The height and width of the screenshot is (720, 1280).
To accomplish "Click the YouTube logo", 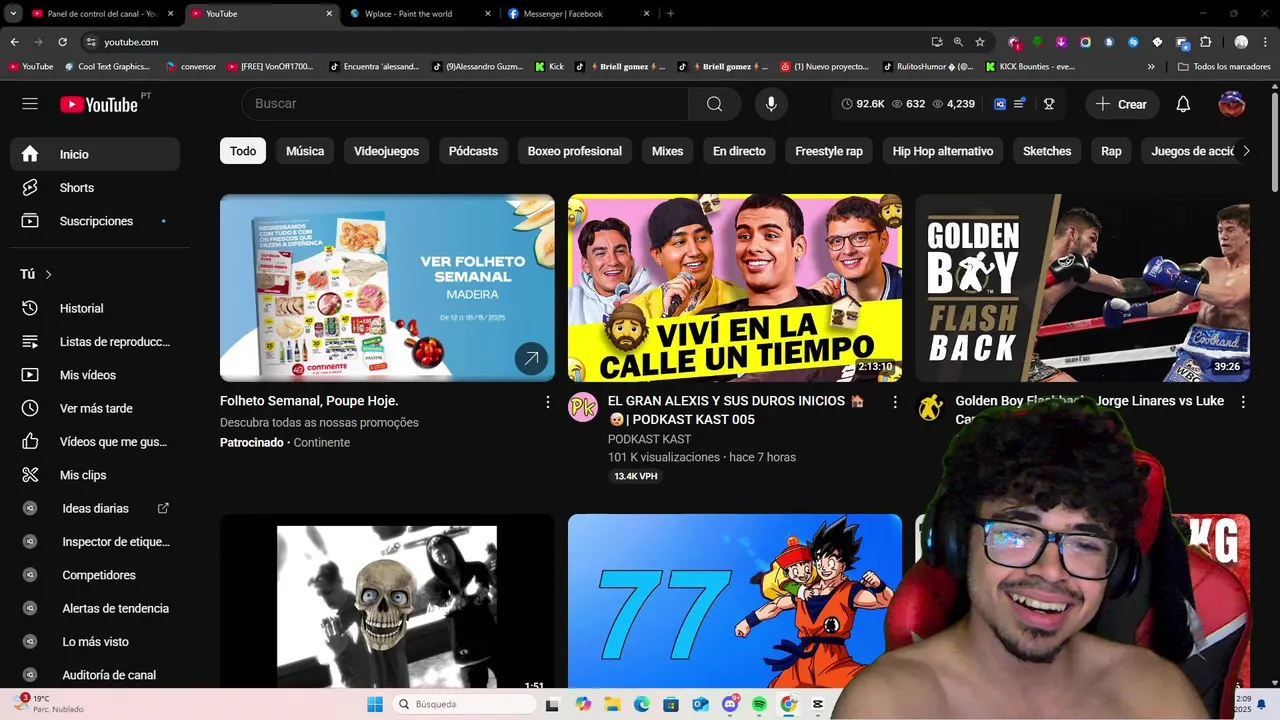I will [x=98, y=104].
